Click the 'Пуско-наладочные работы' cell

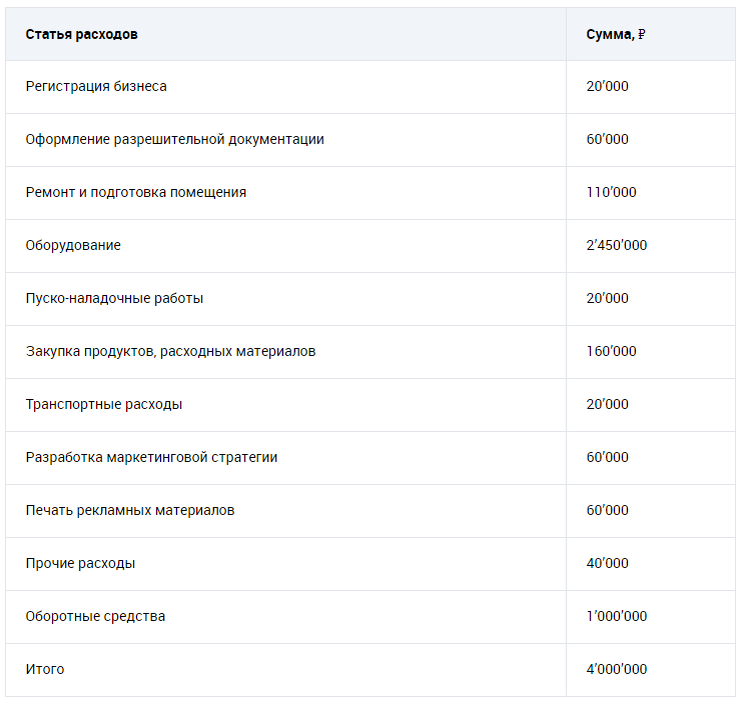114,298
